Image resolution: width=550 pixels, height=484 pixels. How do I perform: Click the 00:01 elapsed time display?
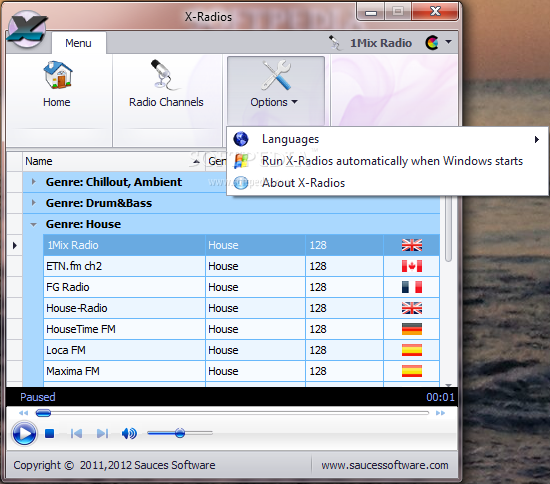point(440,397)
